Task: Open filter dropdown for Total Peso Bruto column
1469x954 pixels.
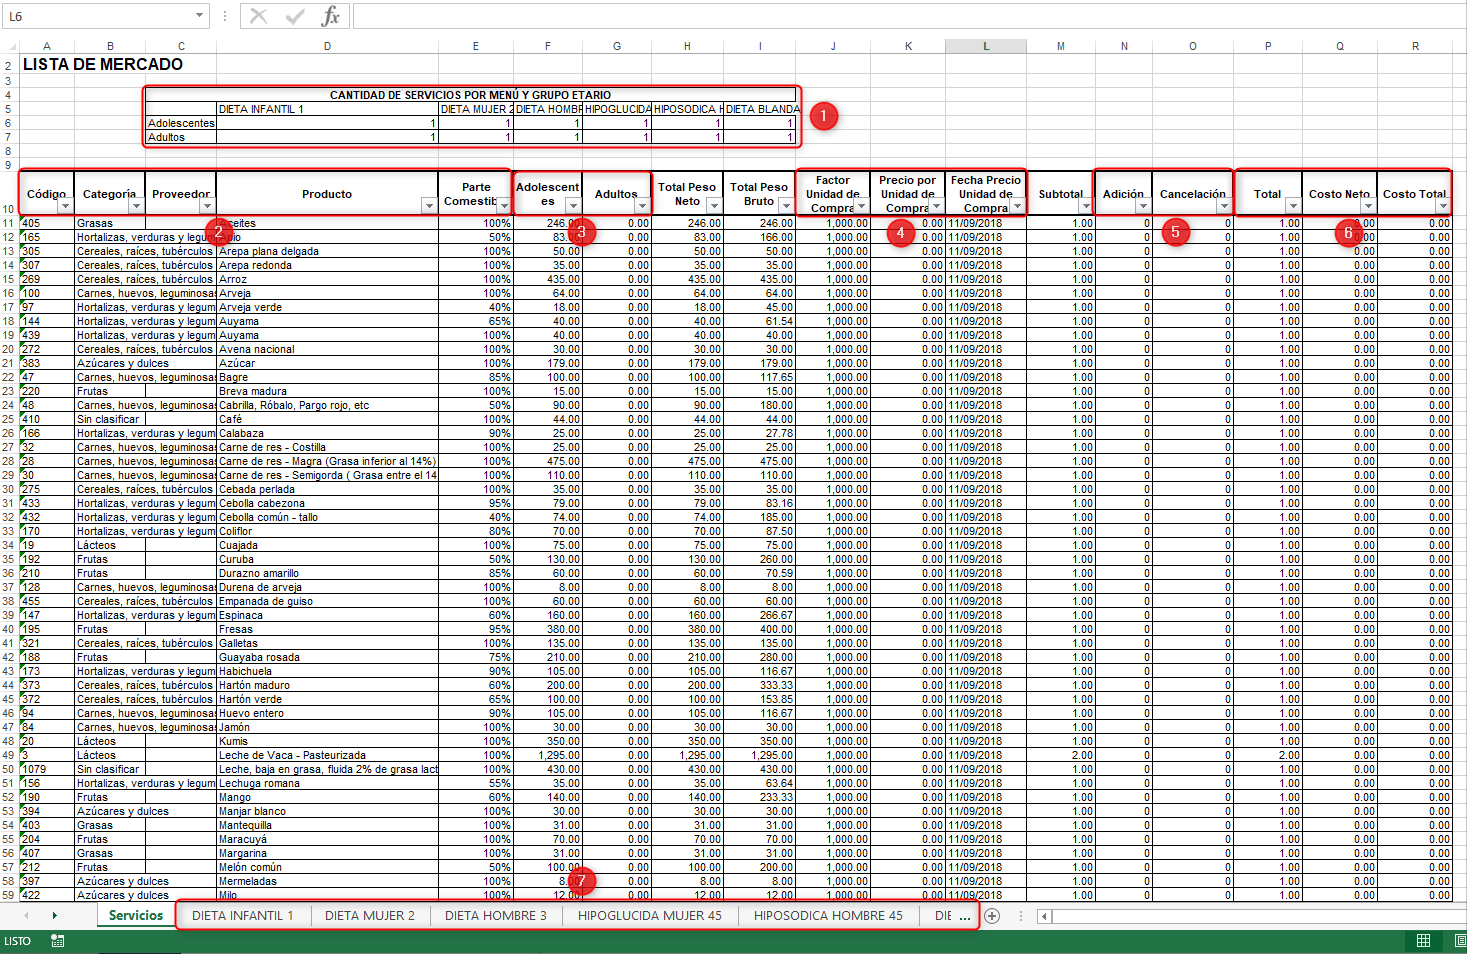Action: coord(786,207)
